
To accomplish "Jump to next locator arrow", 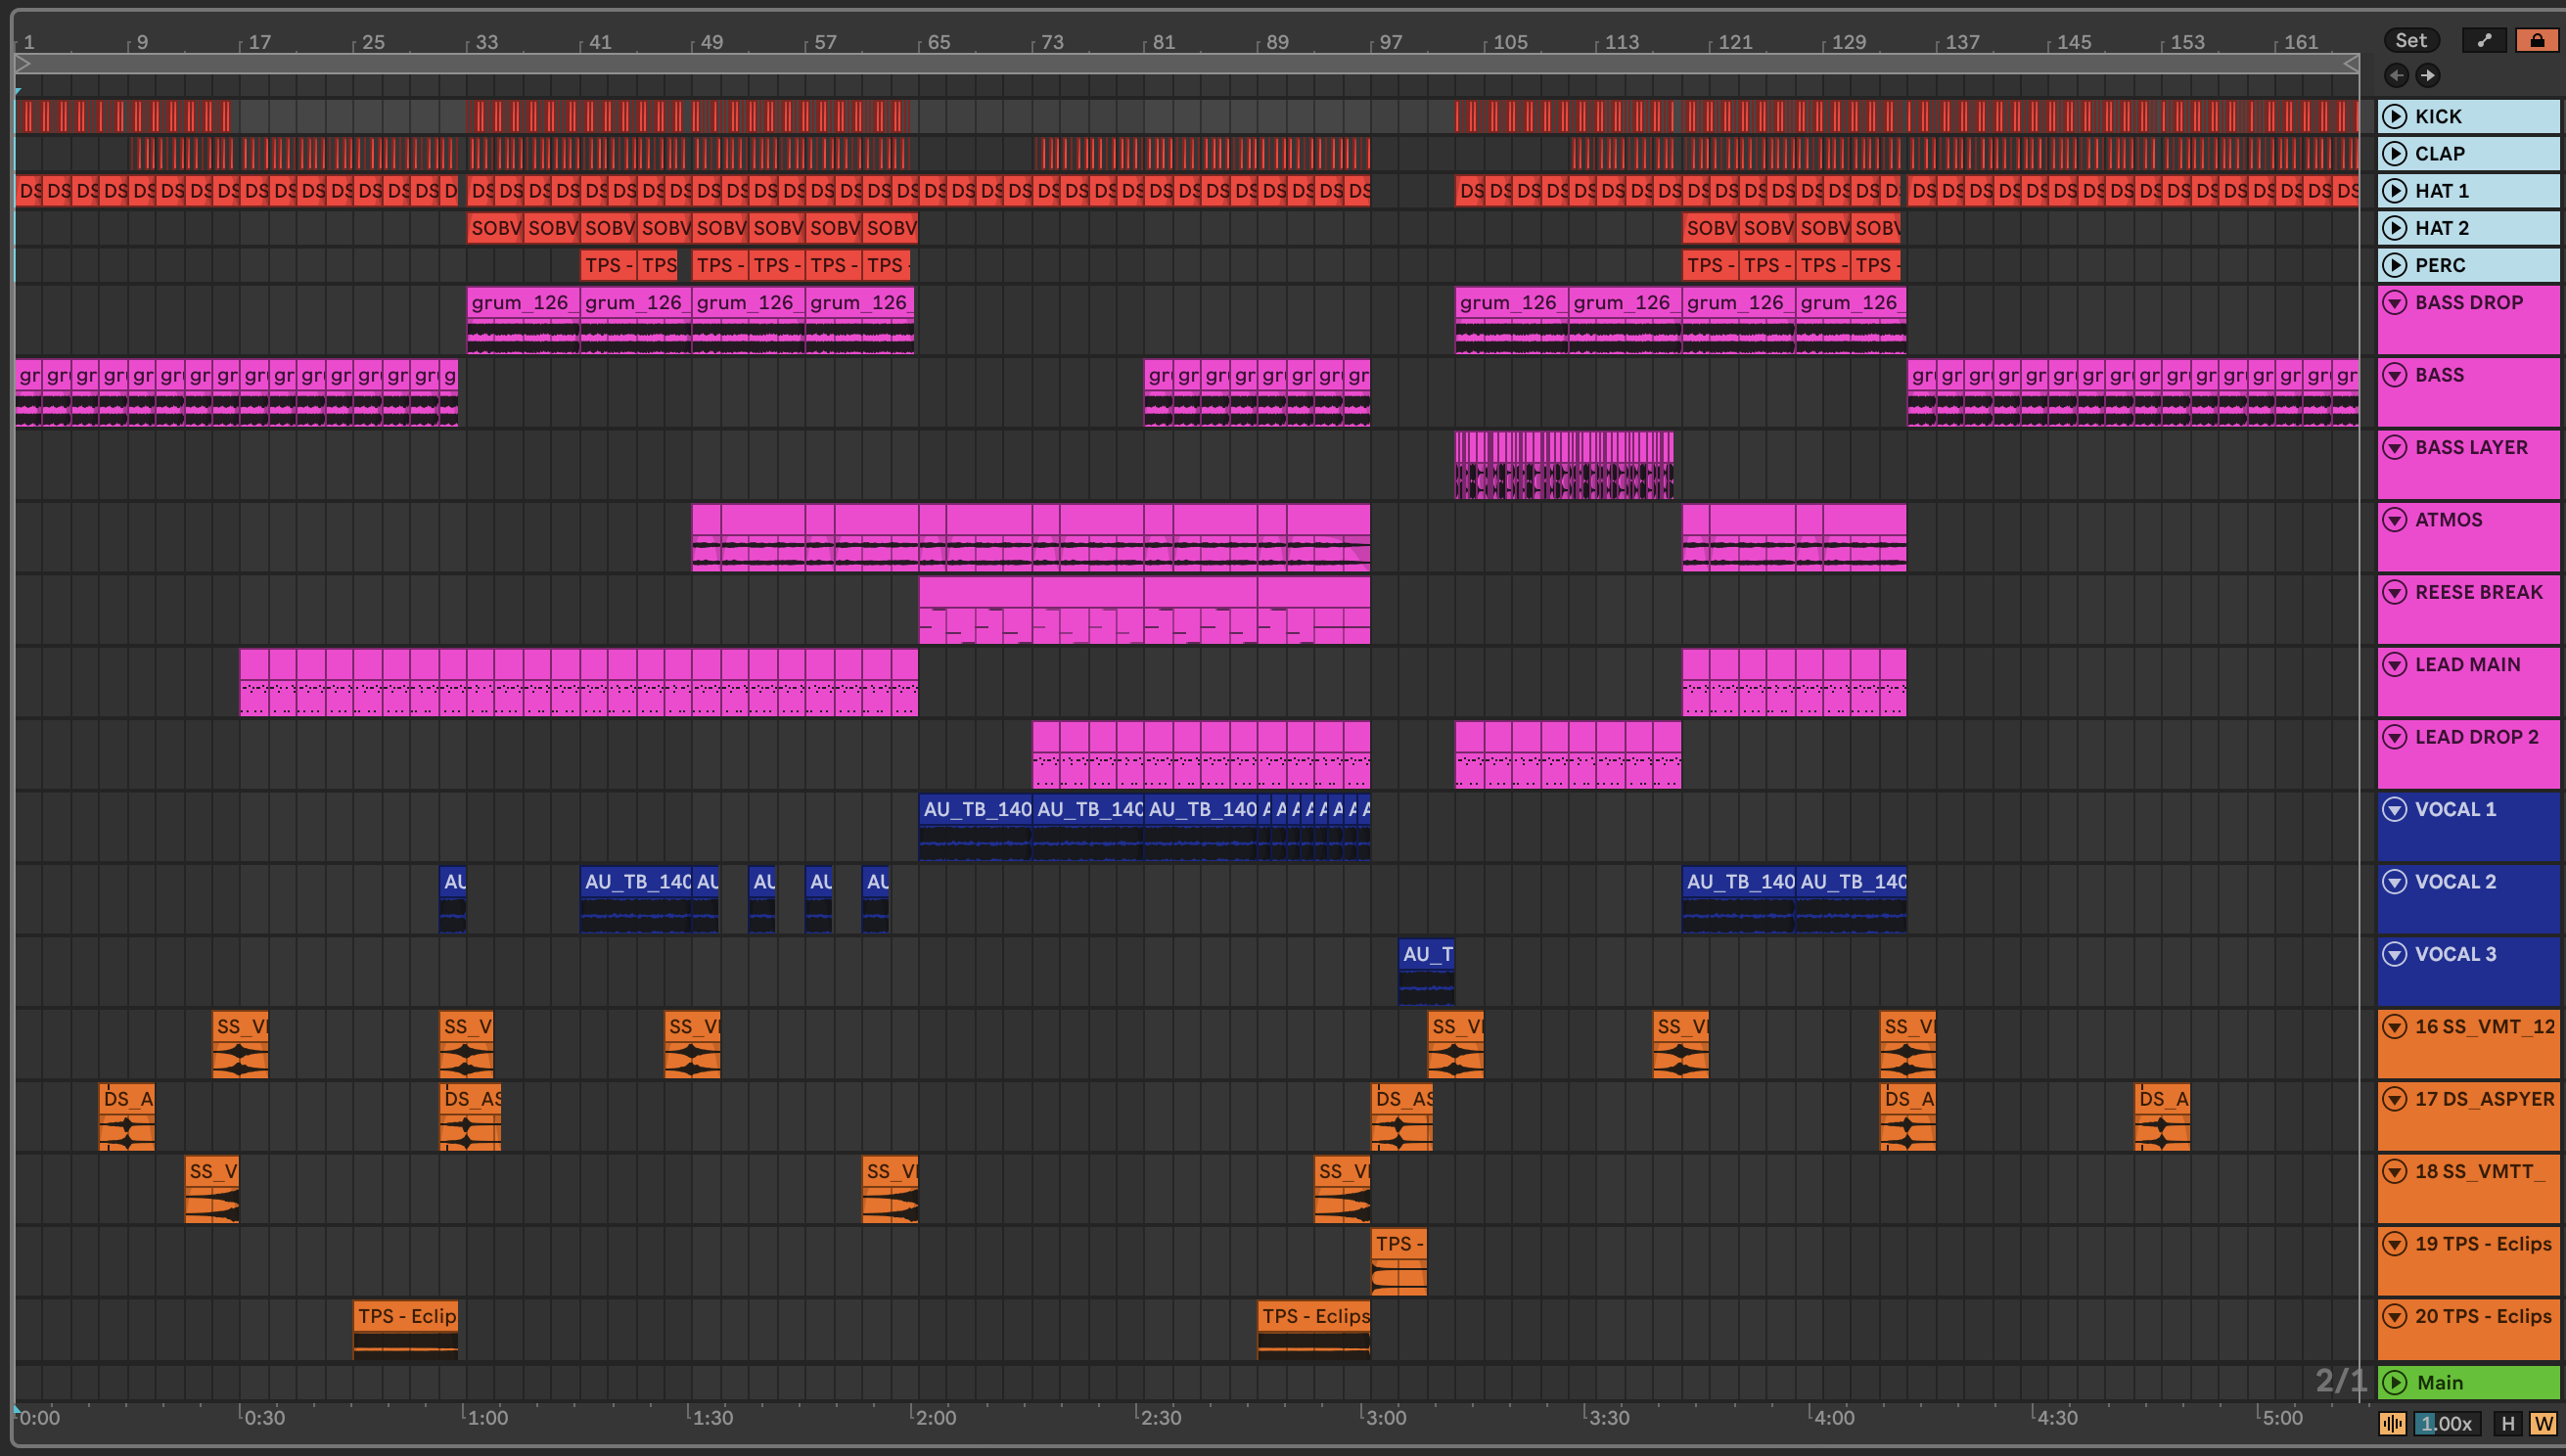I will click(x=2428, y=75).
